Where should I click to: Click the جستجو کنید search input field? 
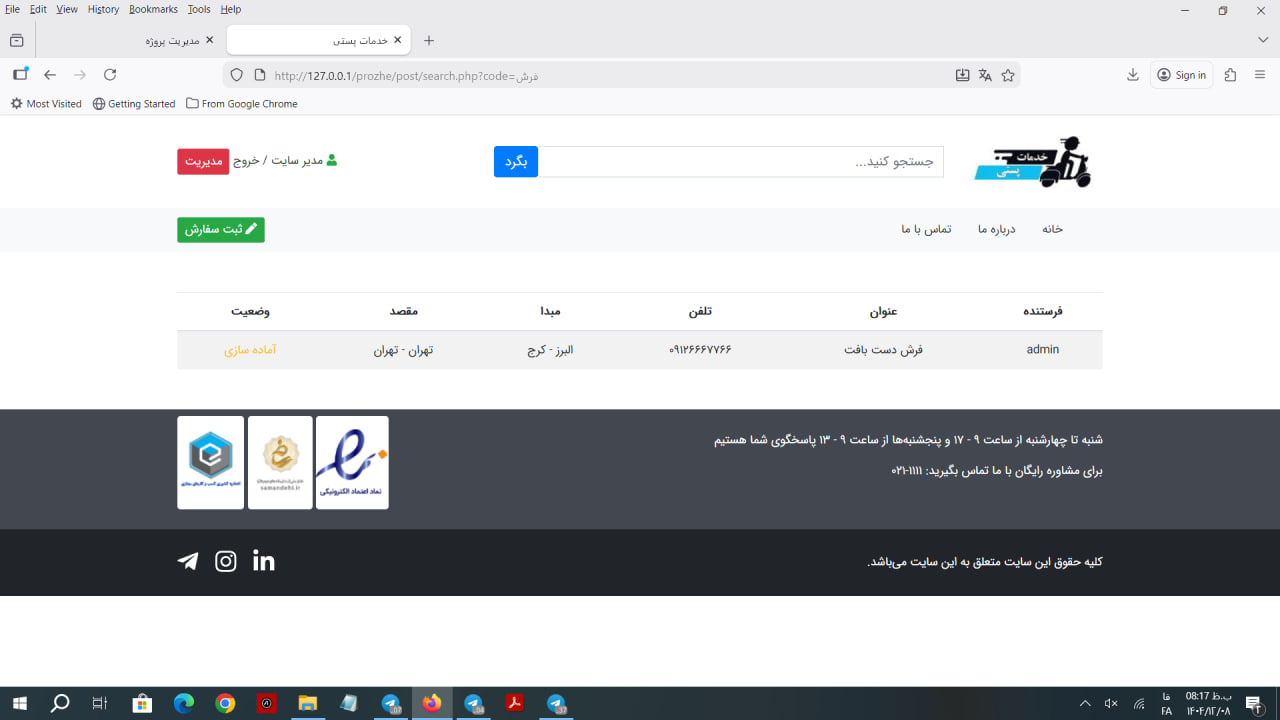point(740,162)
